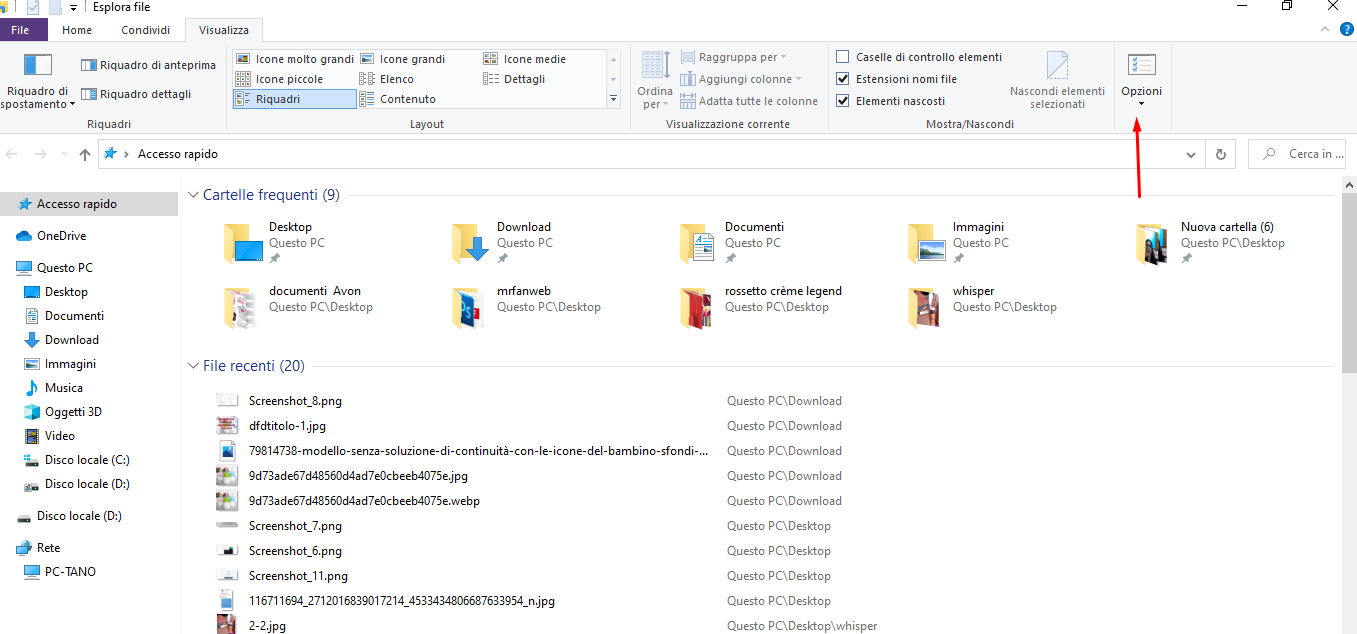Select Icone molto grandi layout
This screenshot has height=634, width=1357.
click(244, 59)
